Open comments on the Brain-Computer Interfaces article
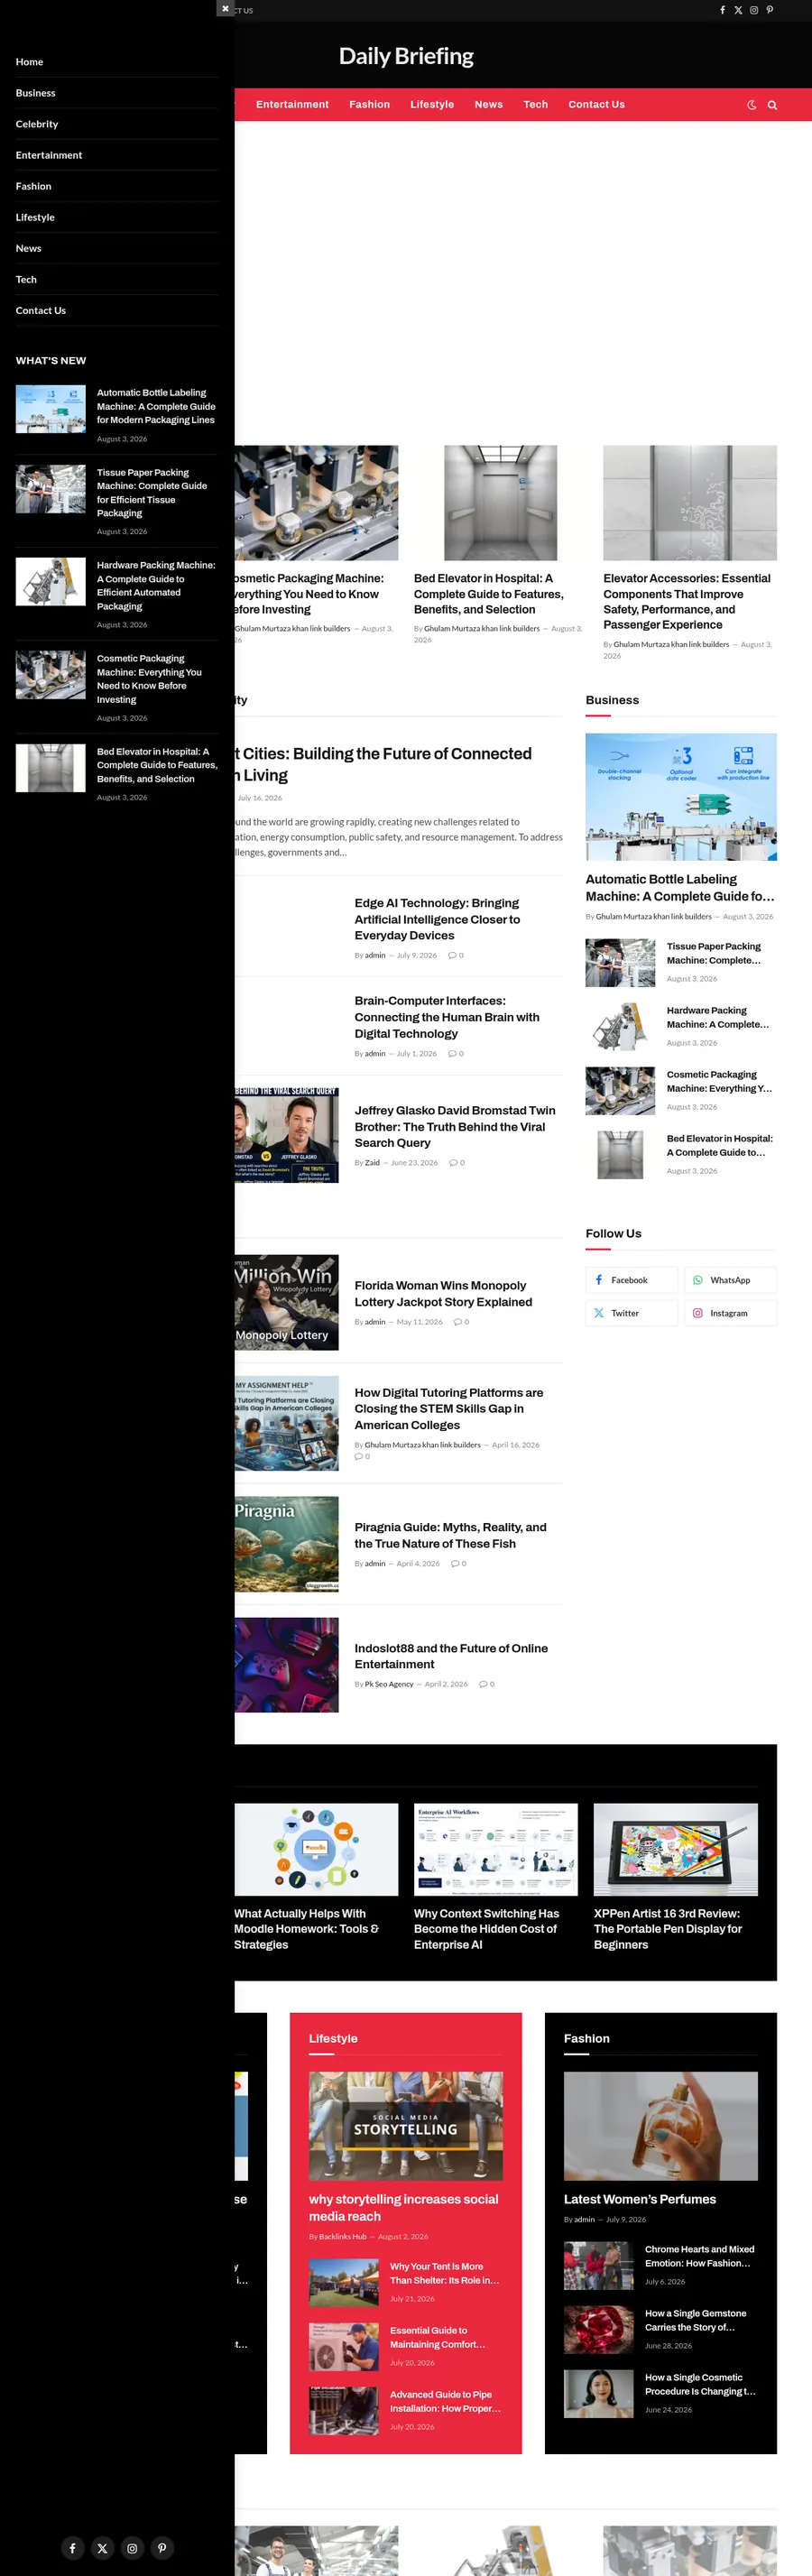This screenshot has height=2576, width=812. tap(455, 1053)
